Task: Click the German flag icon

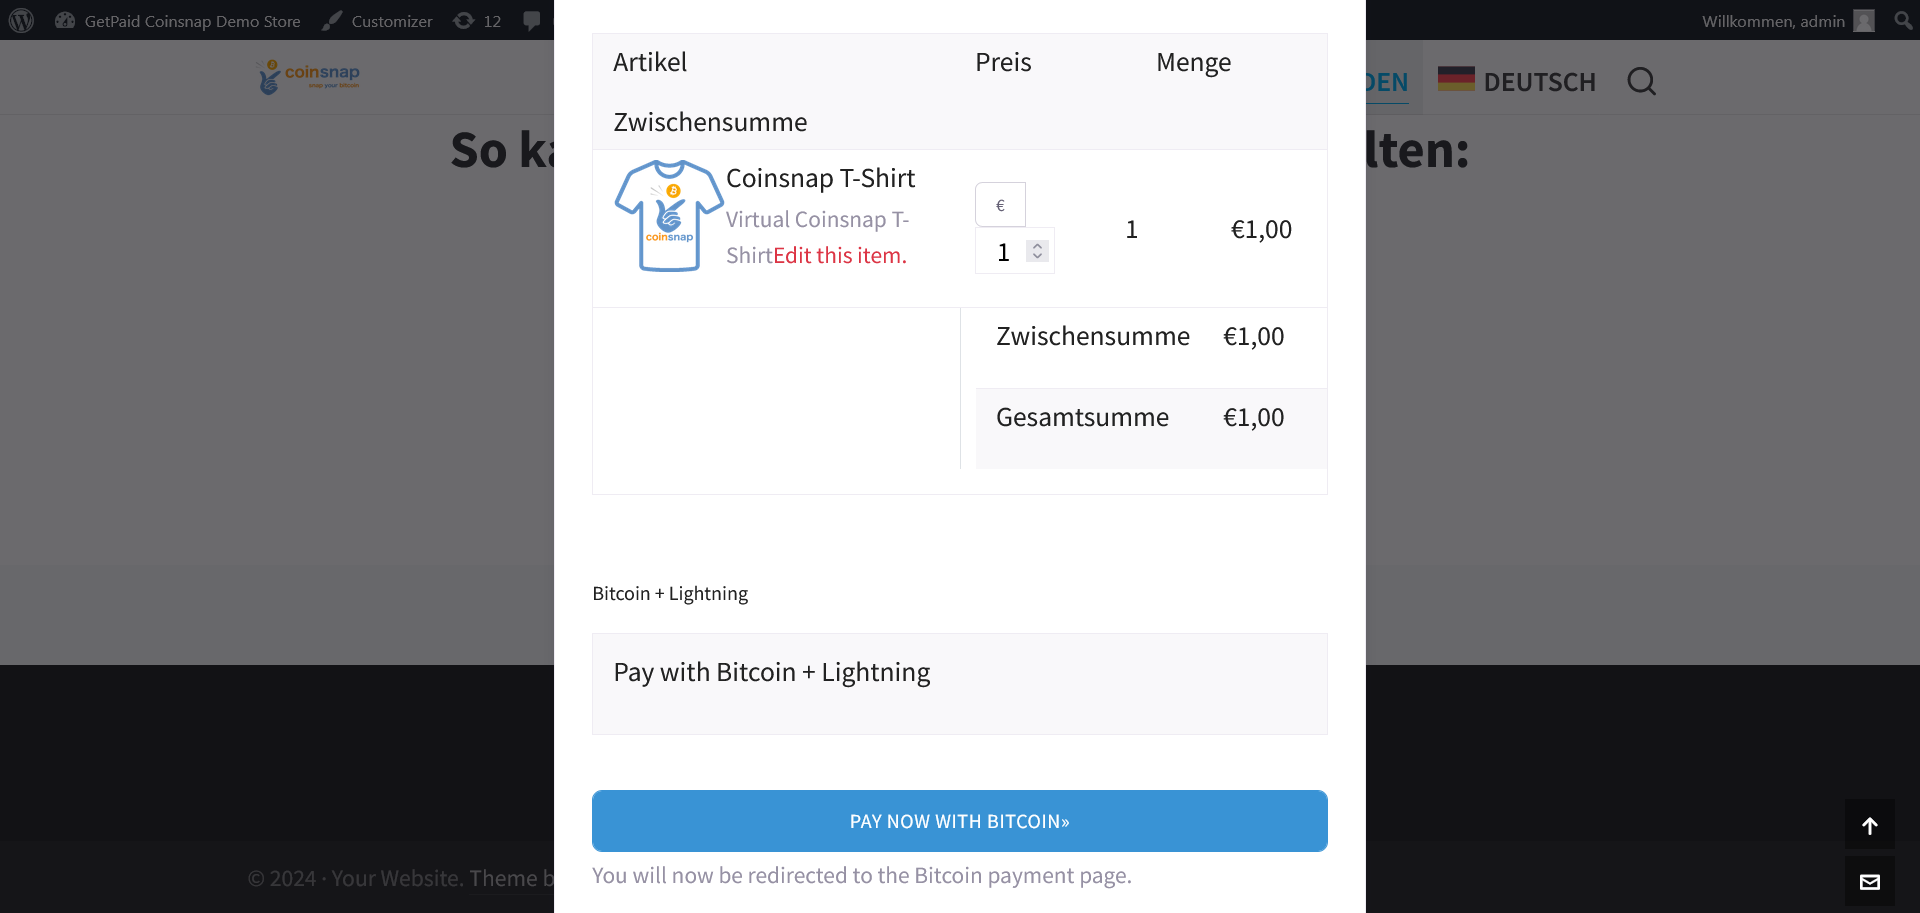Action: tap(1456, 78)
